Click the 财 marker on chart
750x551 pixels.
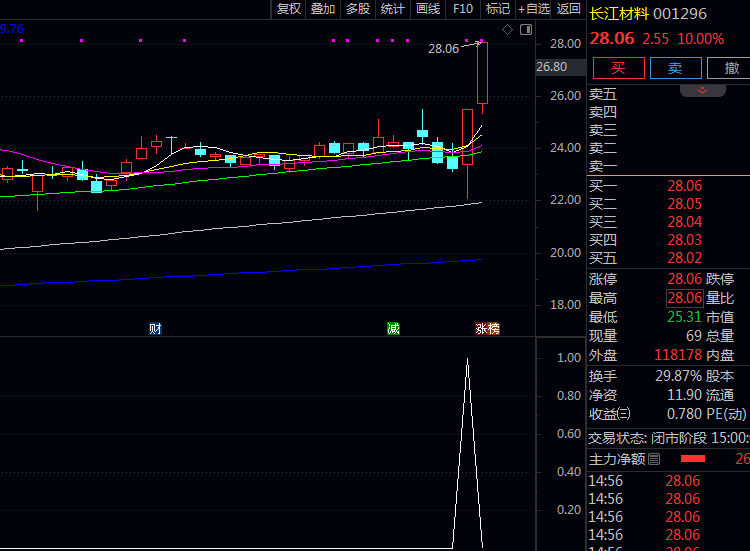(155, 329)
